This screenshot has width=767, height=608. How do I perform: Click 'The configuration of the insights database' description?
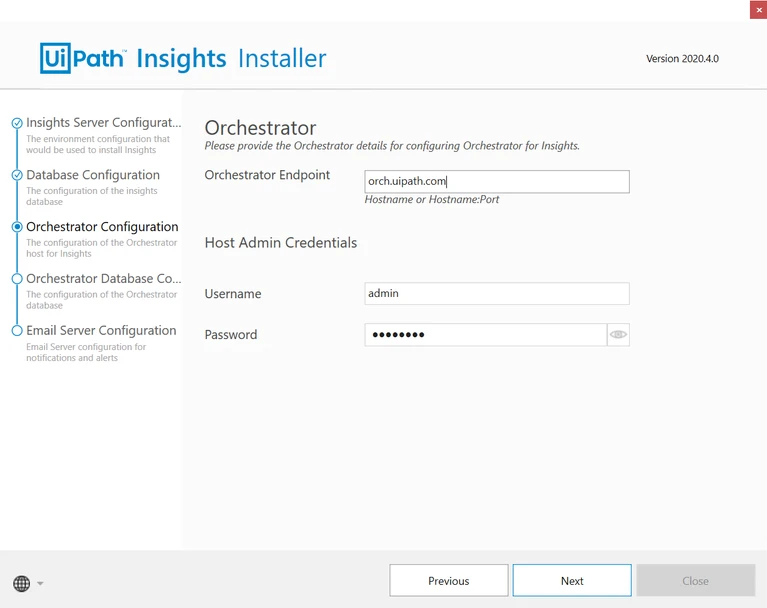(92, 196)
